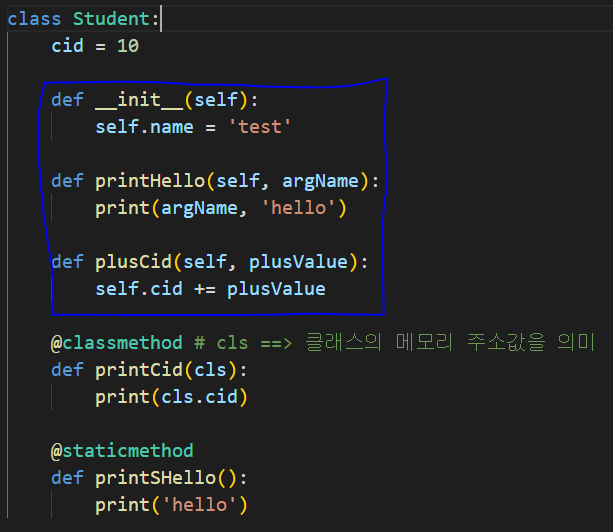613x532 pixels.
Task: Click 'hello' string in printSHello body
Action: [199, 505]
